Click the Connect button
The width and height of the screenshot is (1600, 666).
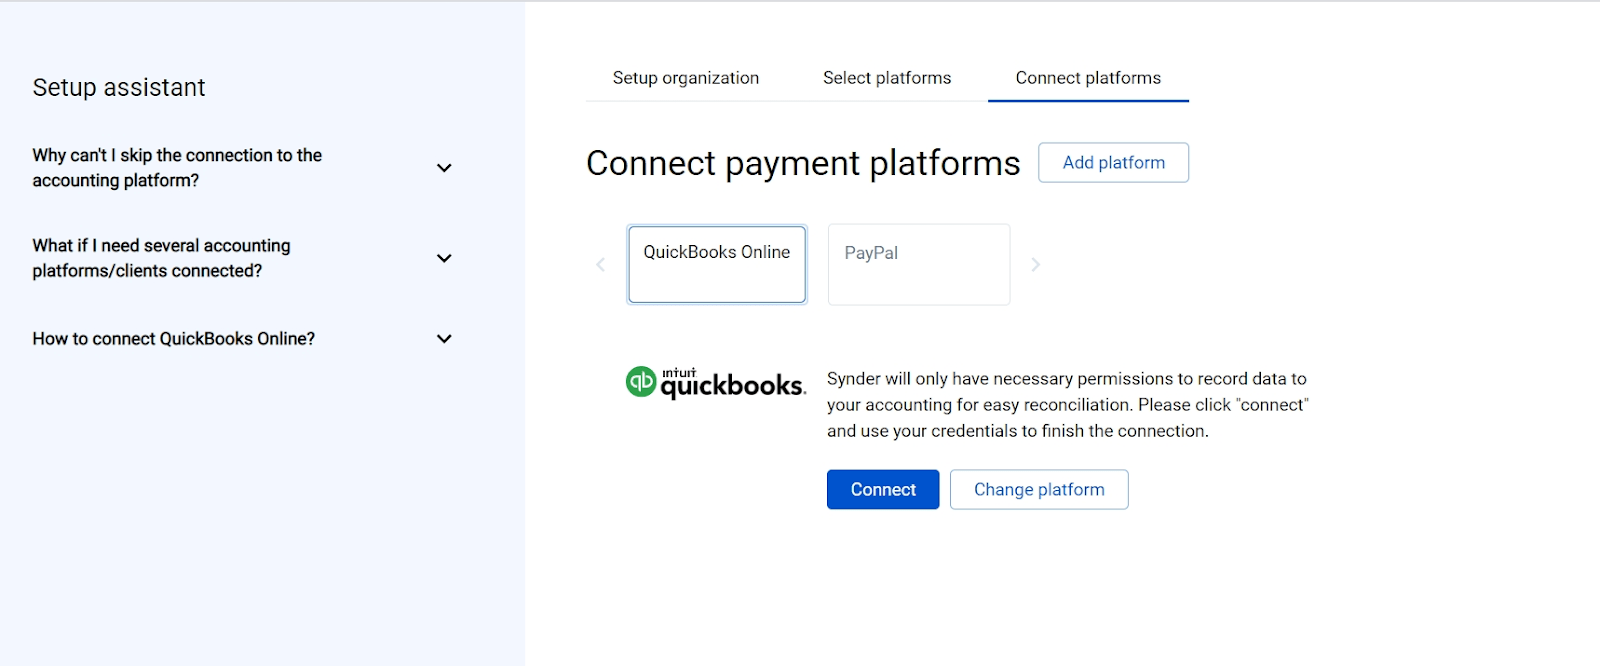coord(882,489)
